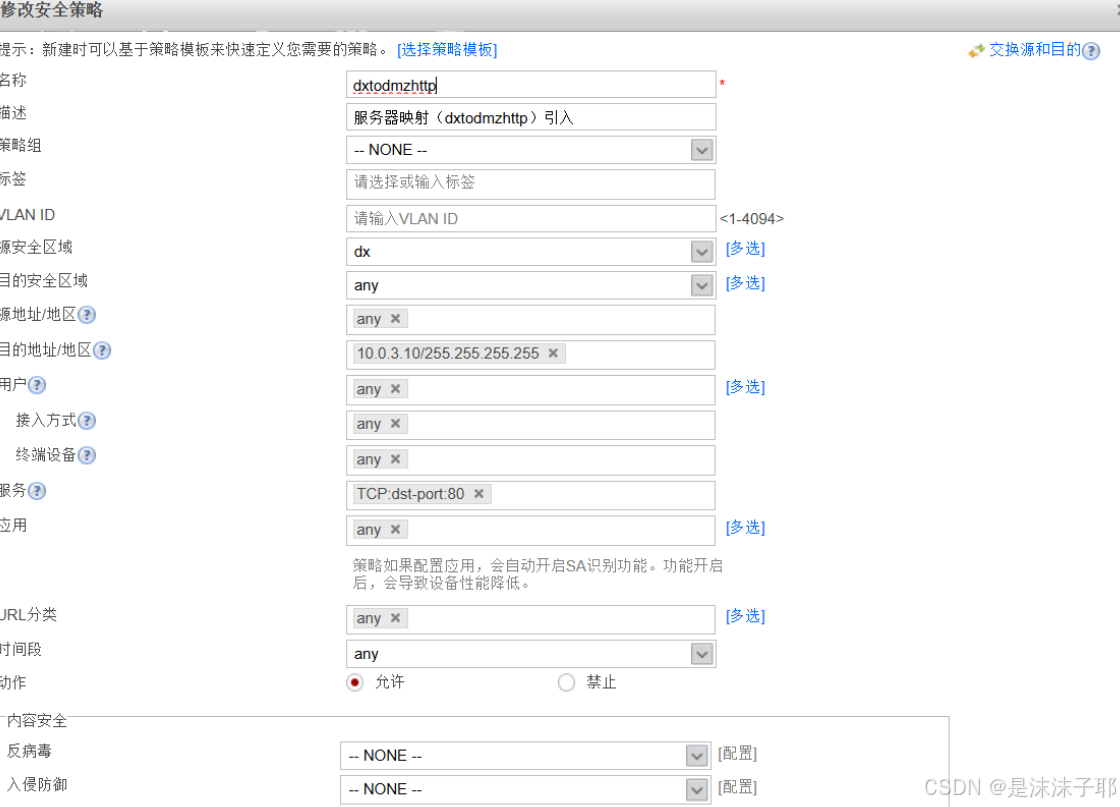Click 多选 beside URL分类 field

746,616
